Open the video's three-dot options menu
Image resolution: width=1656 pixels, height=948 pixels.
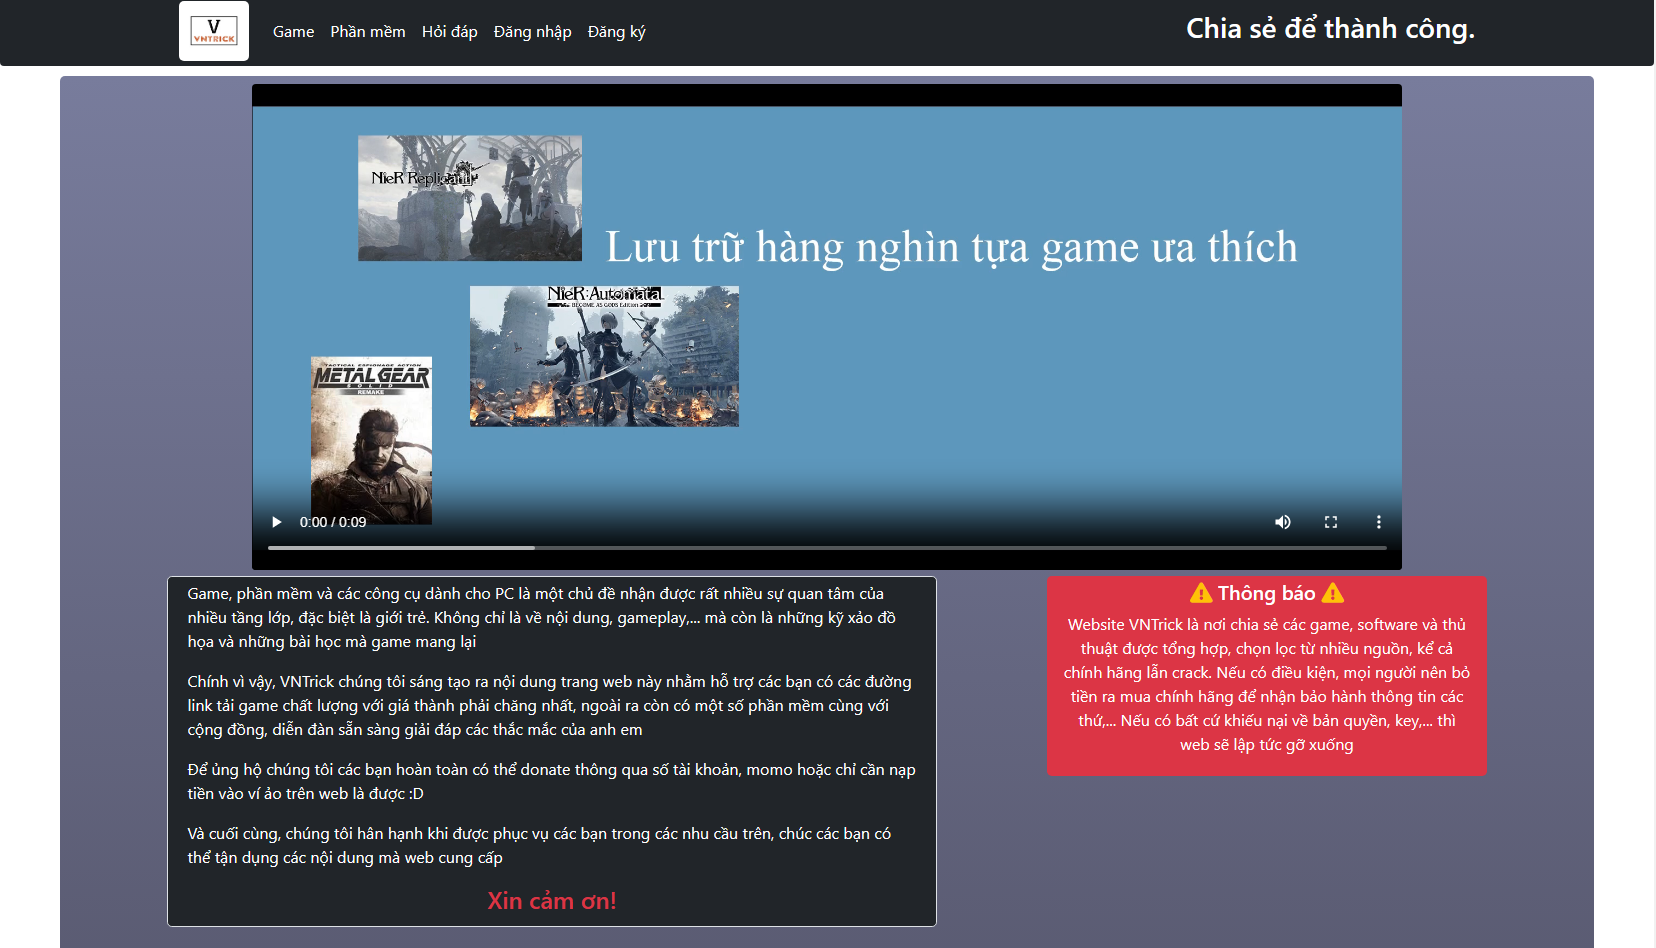1378,522
